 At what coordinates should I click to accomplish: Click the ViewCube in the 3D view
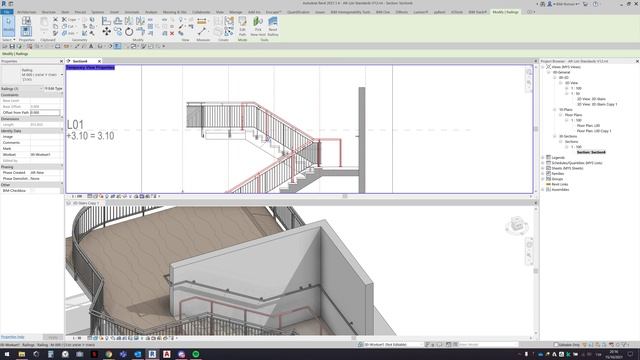tap(517, 225)
